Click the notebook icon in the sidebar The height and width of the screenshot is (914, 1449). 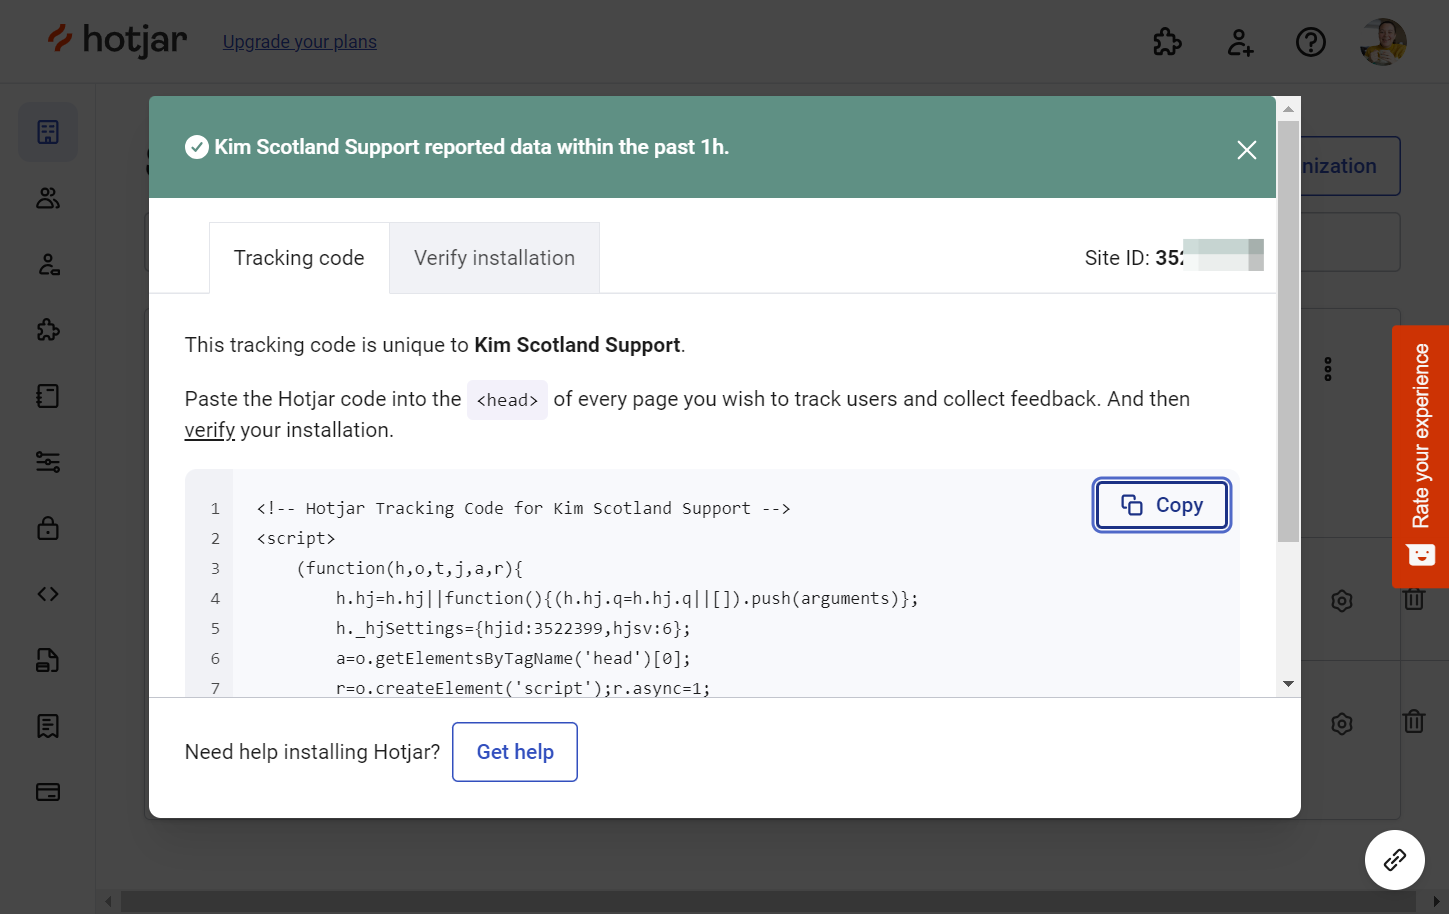click(x=48, y=396)
